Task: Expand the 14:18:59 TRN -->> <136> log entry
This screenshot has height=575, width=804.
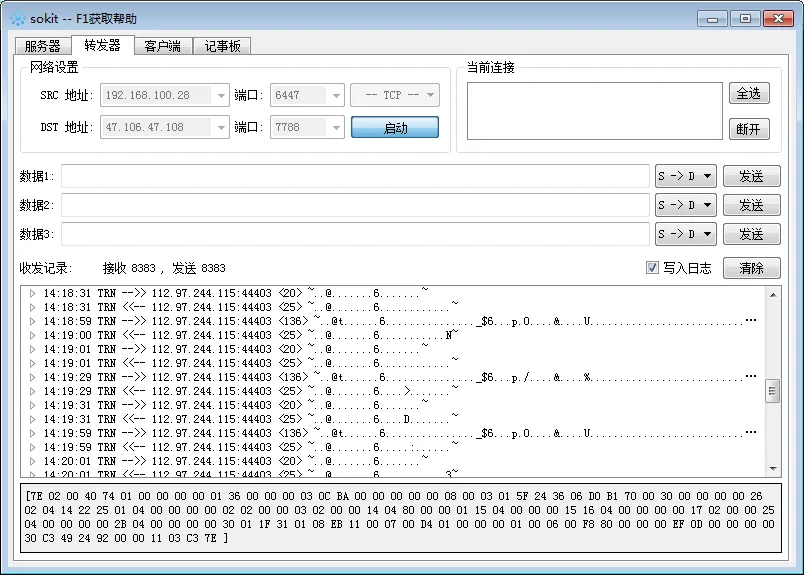Action: (x=32, y=321)
